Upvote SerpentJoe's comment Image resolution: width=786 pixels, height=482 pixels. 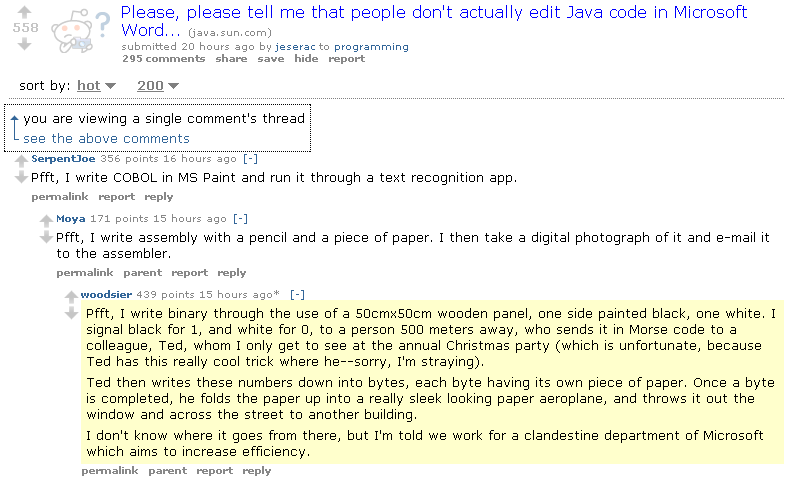[21, 161]
